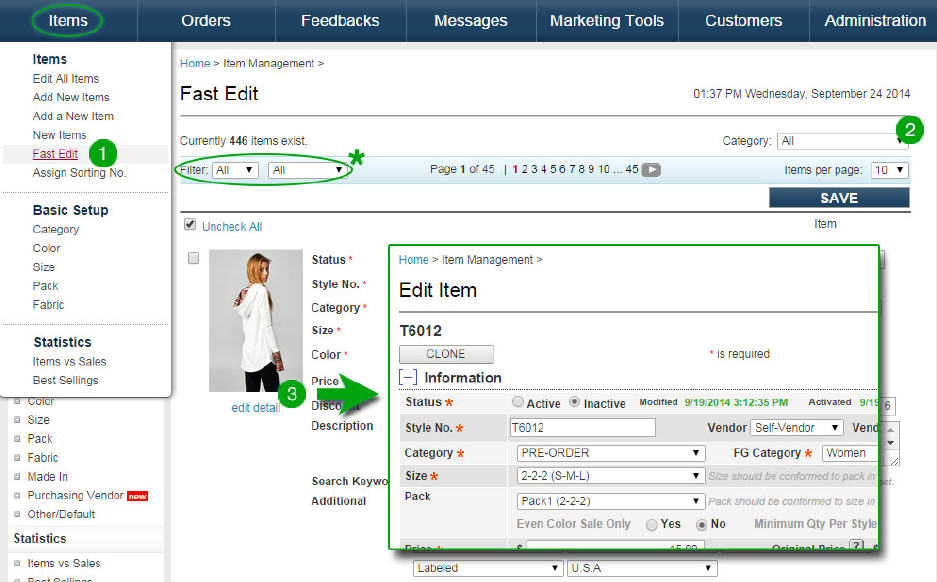
Task: Click the next page arrow icon
Action: 651,170
